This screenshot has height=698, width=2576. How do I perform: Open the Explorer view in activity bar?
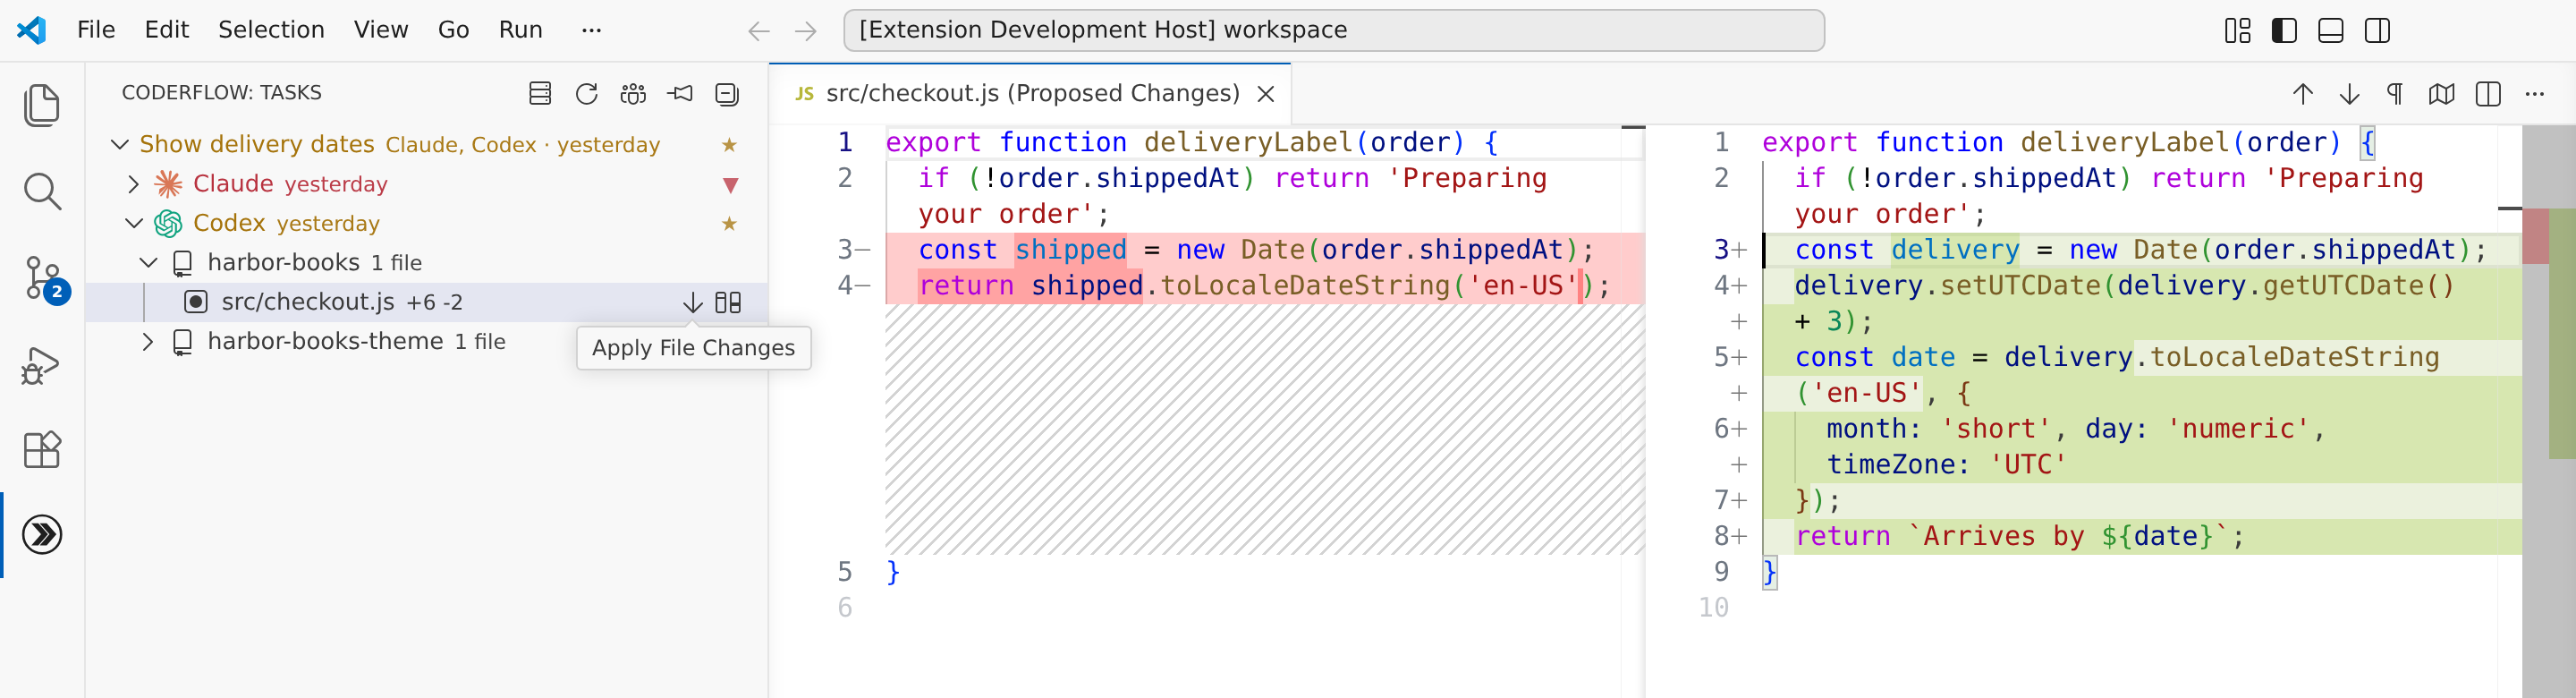[42, 105]
